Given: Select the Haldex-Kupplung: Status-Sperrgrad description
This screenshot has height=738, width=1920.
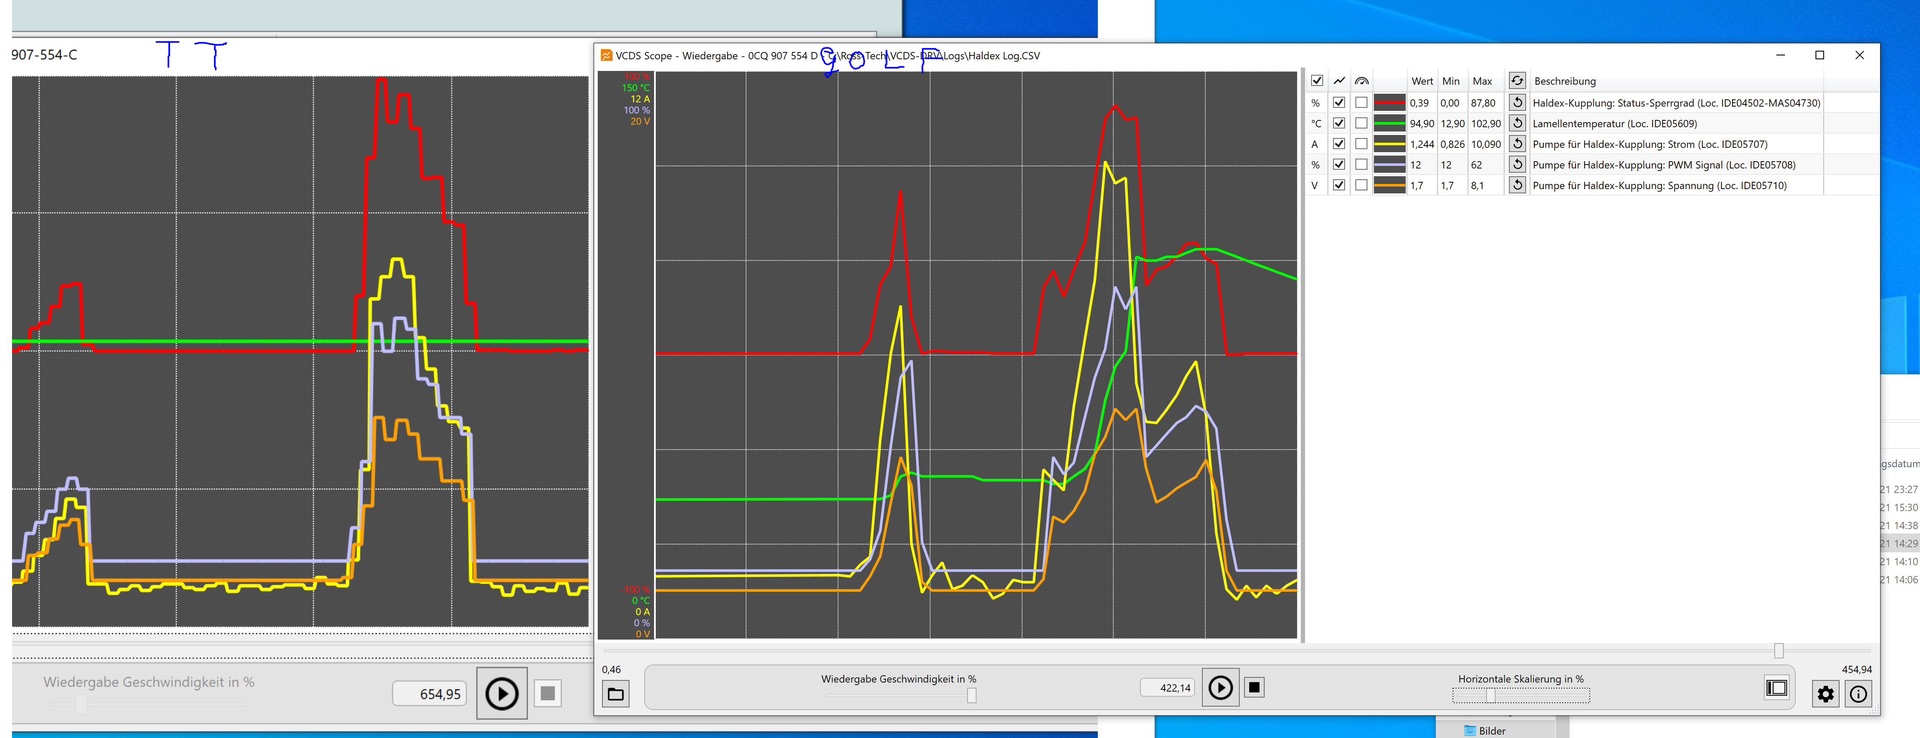Looking at the screenshot, I should [x=1676, y=103].
